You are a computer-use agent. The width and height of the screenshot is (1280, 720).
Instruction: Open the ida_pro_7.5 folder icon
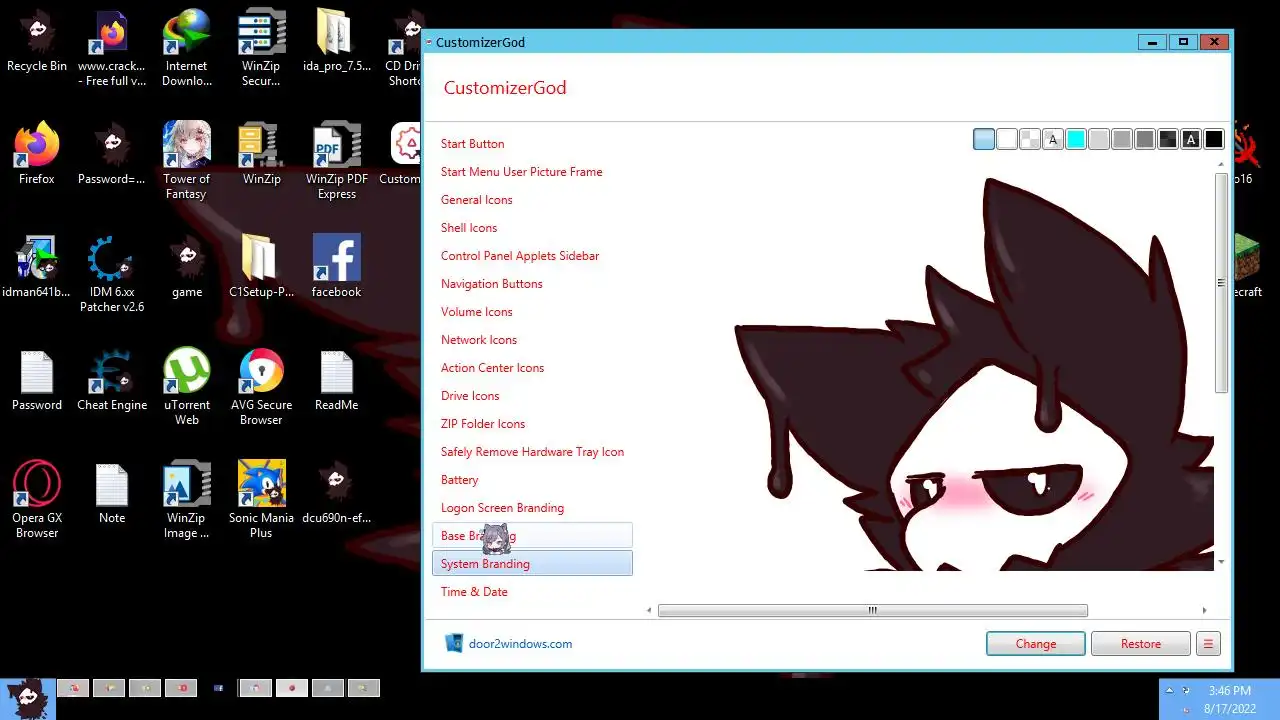337,43
